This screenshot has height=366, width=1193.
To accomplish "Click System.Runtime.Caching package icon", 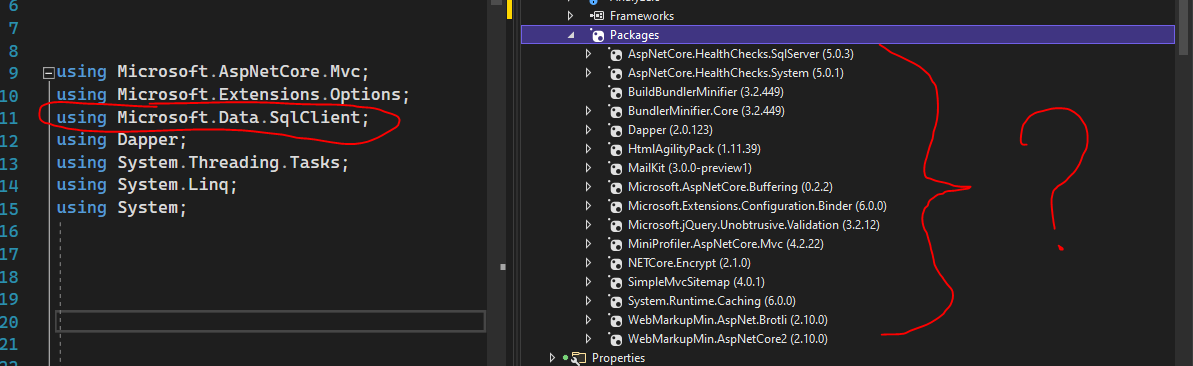I will pos(616,301).
